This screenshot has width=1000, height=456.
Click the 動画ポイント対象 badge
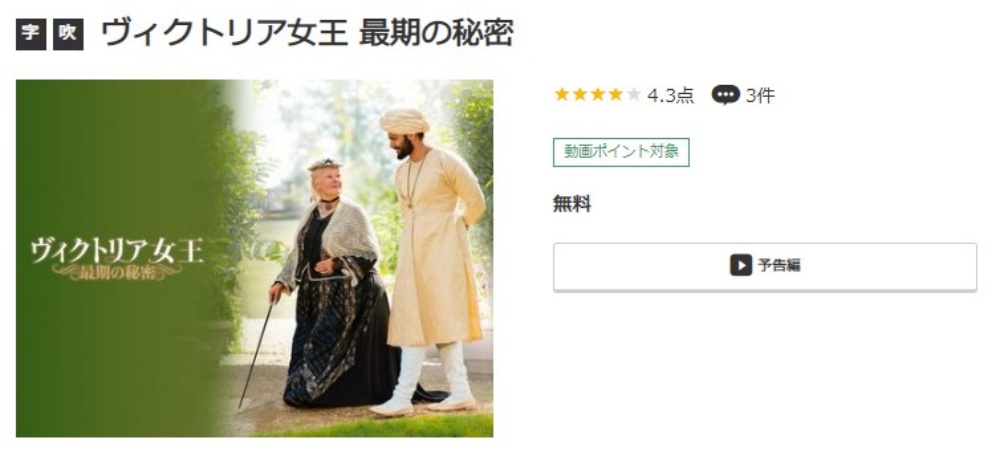click(621, 152)
